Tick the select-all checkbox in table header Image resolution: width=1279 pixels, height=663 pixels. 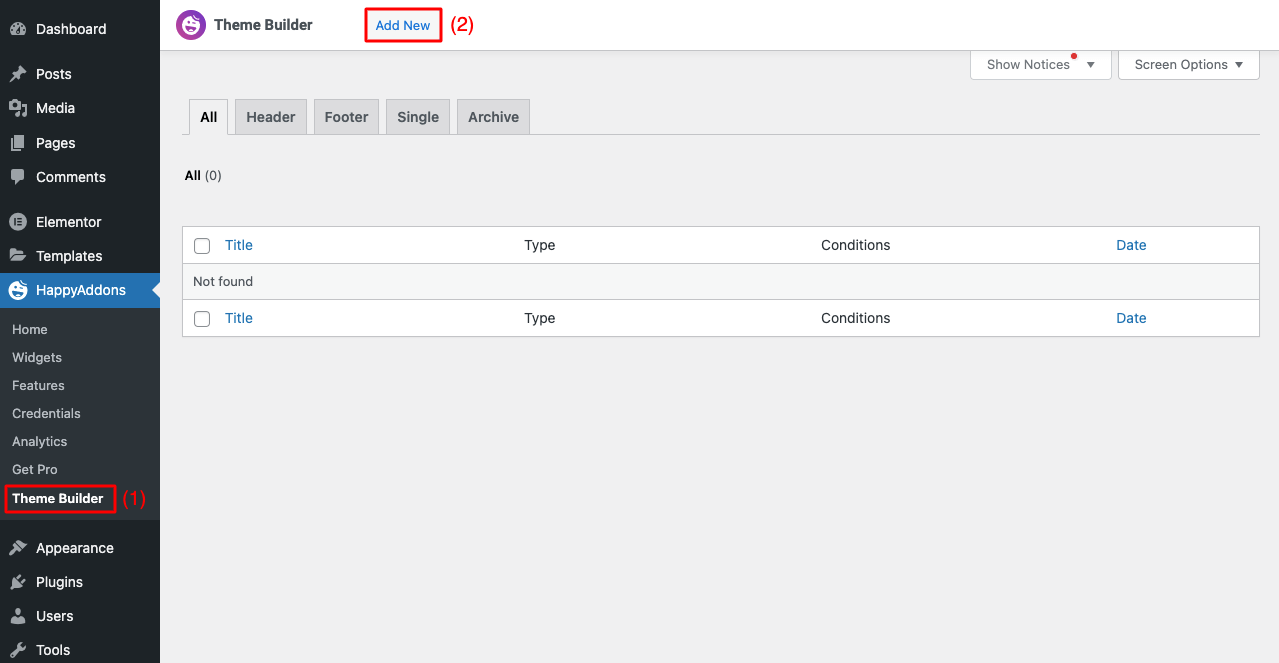point(202,246)
